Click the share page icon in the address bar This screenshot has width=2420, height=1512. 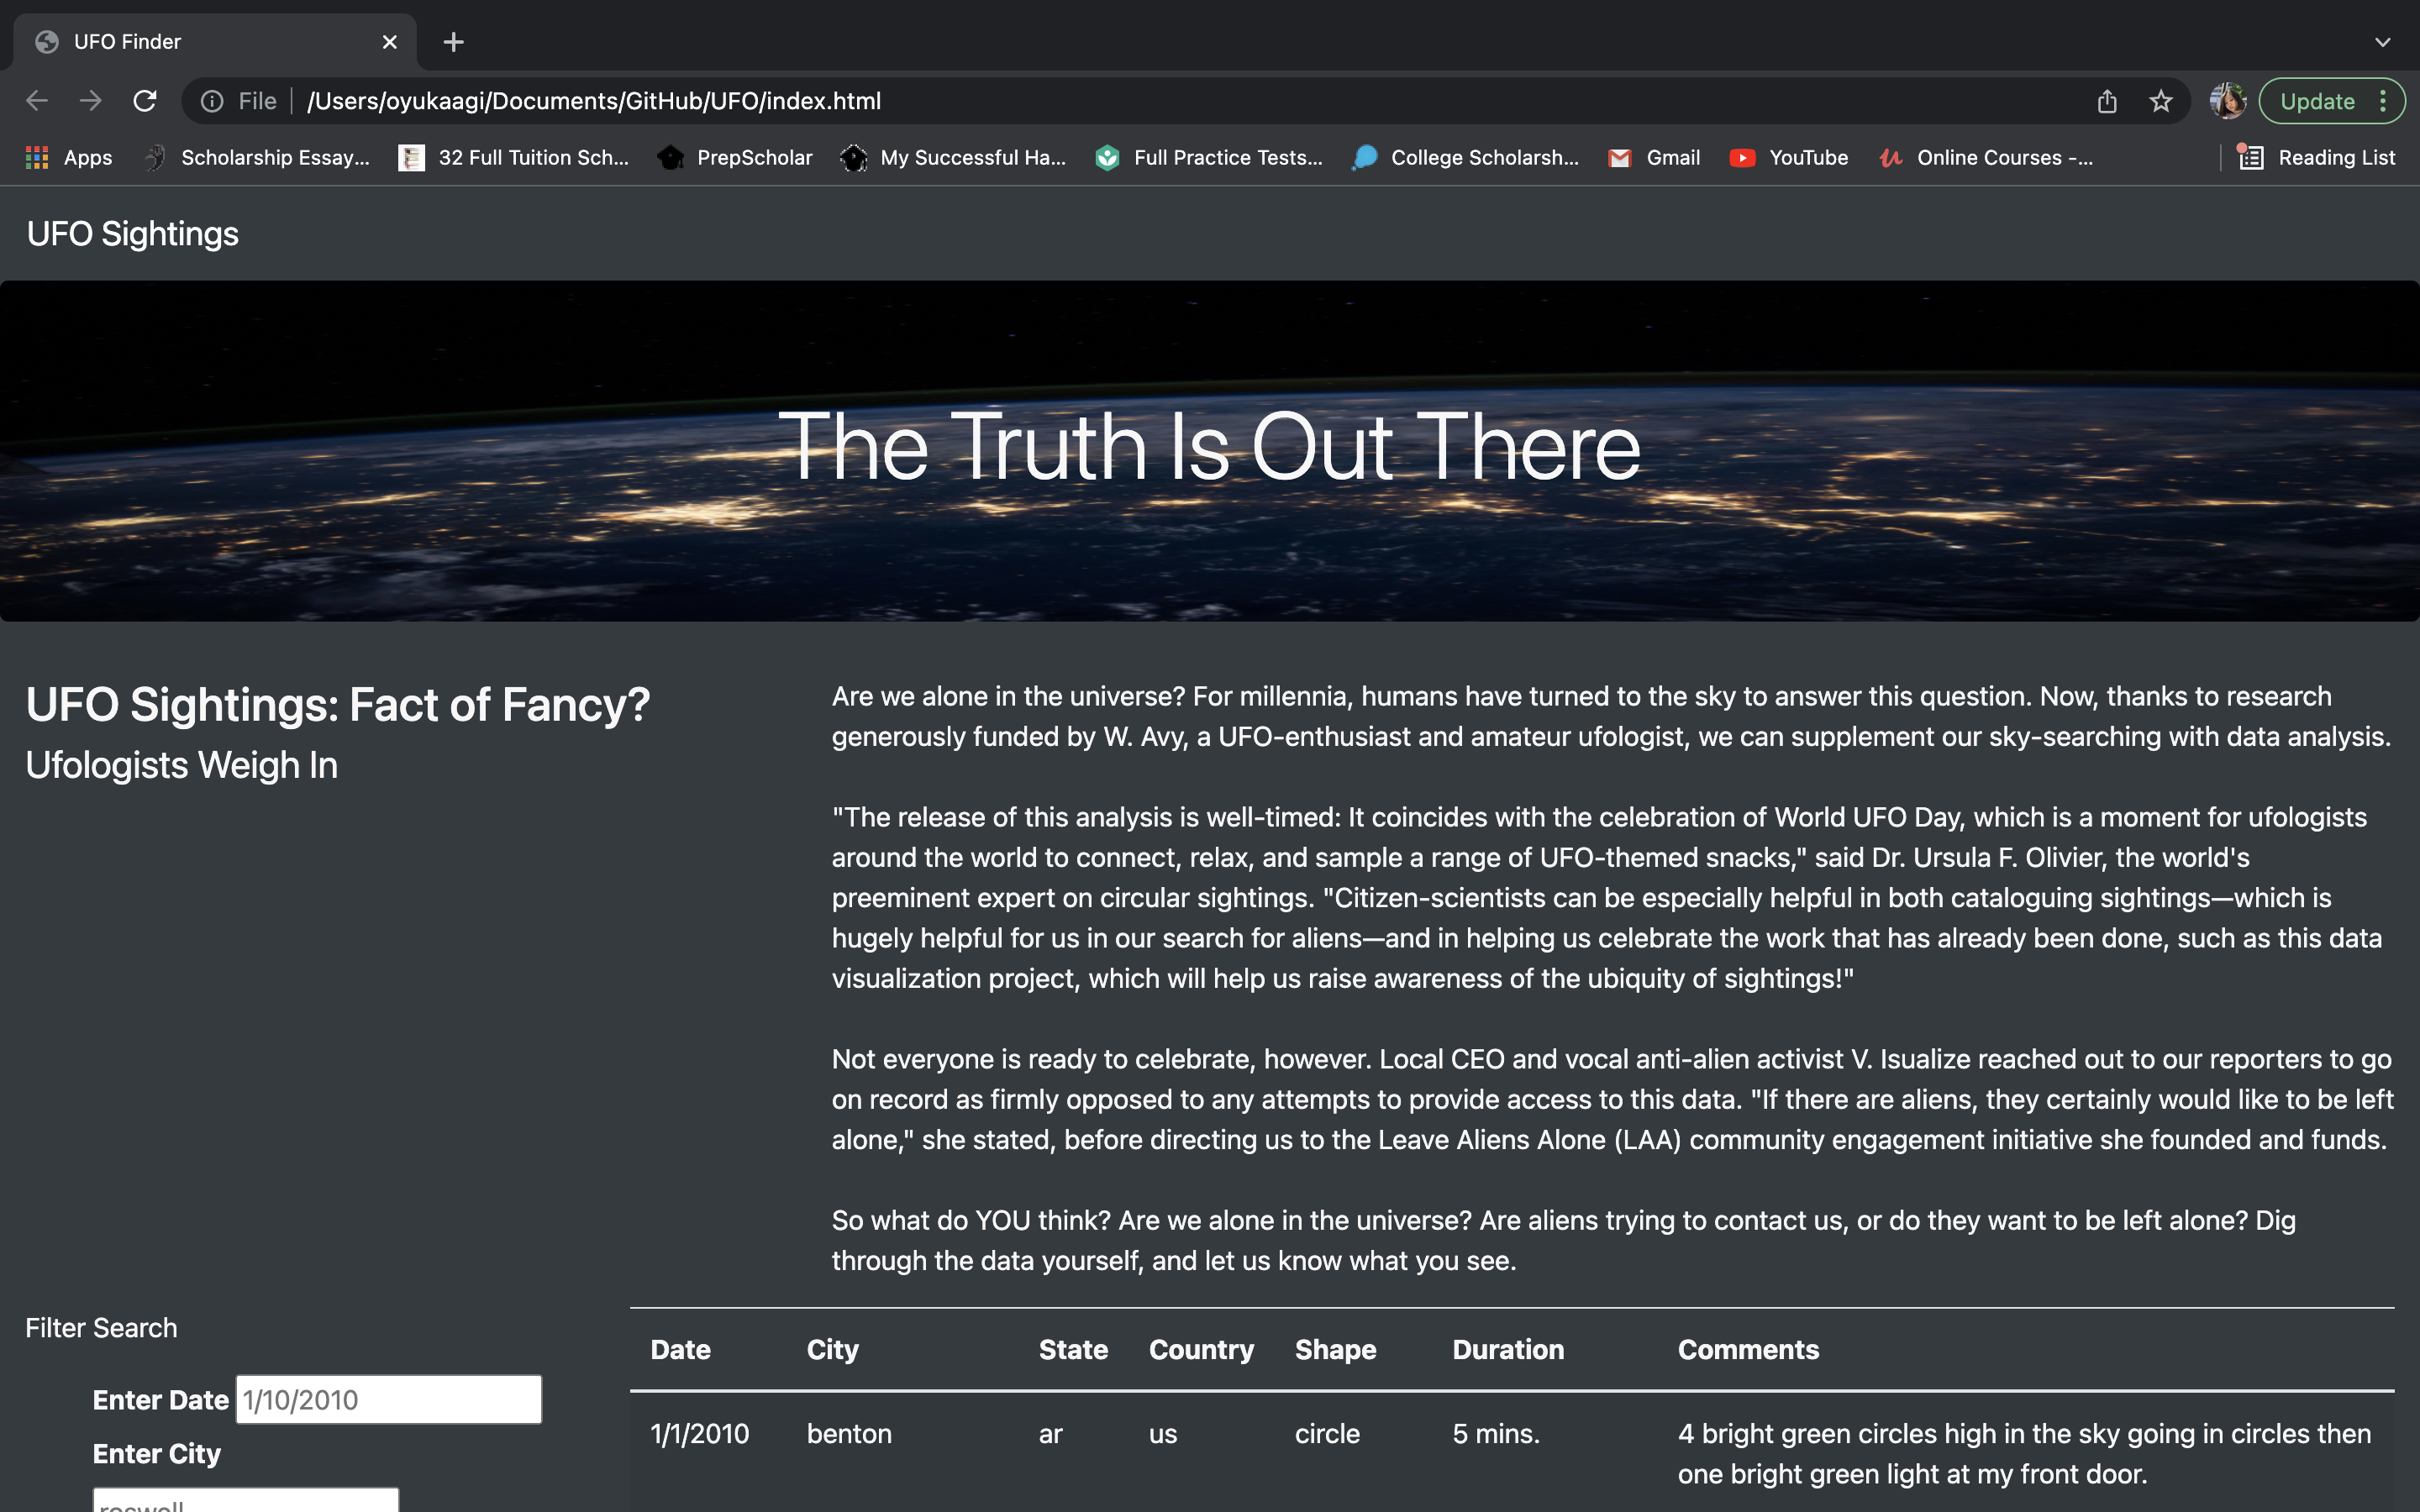coord(2107,101)
